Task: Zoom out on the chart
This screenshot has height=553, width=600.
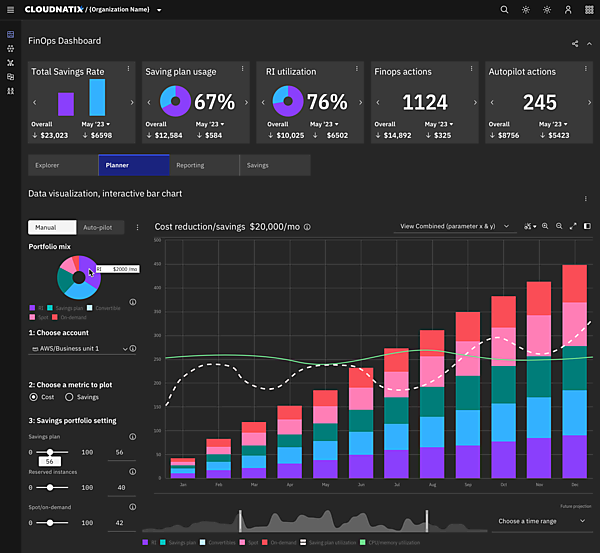Action: tap(558, 227)
